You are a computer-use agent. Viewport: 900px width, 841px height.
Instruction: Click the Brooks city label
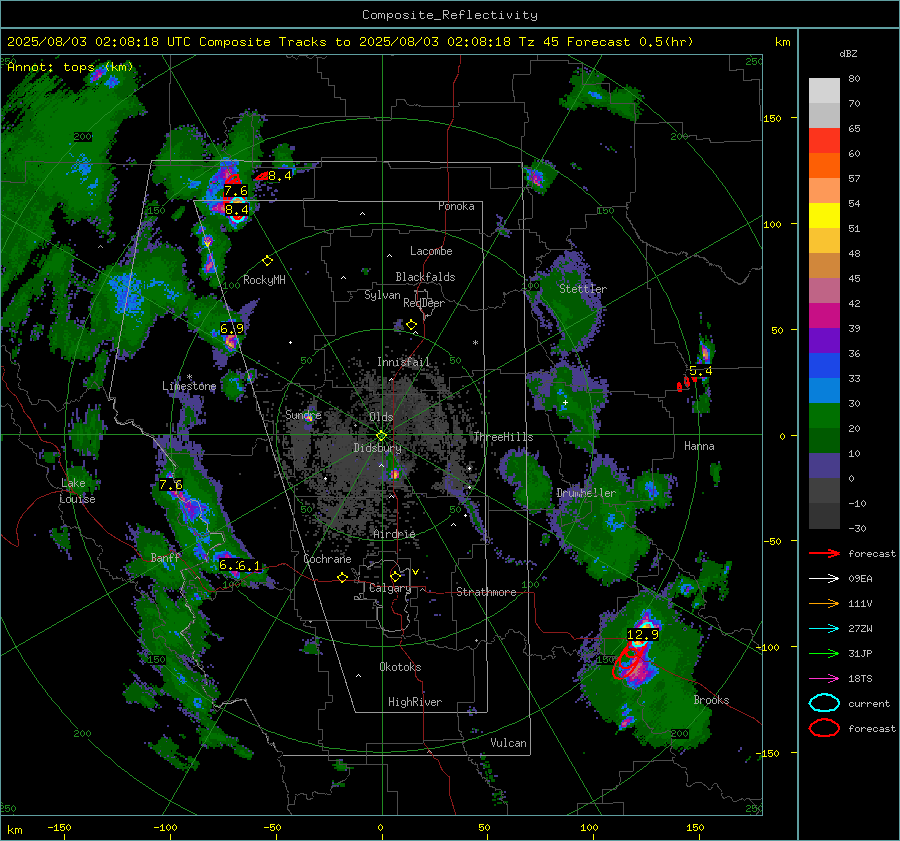(711, 700)
